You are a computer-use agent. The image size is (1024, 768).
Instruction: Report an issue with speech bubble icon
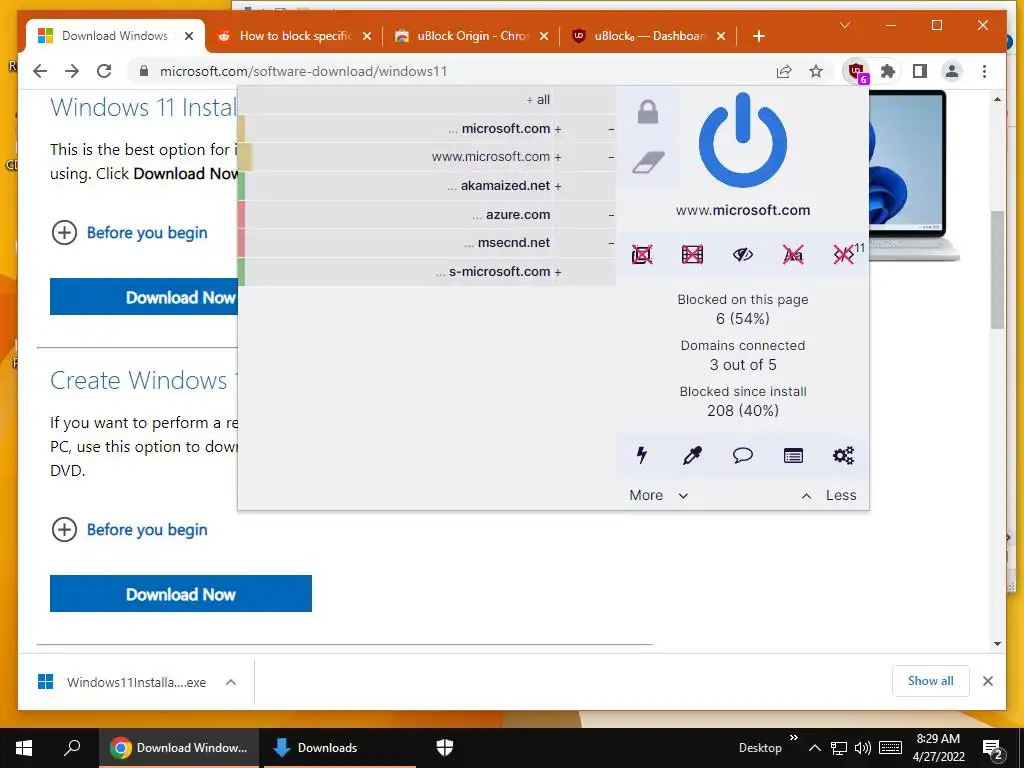click(743, 455)
